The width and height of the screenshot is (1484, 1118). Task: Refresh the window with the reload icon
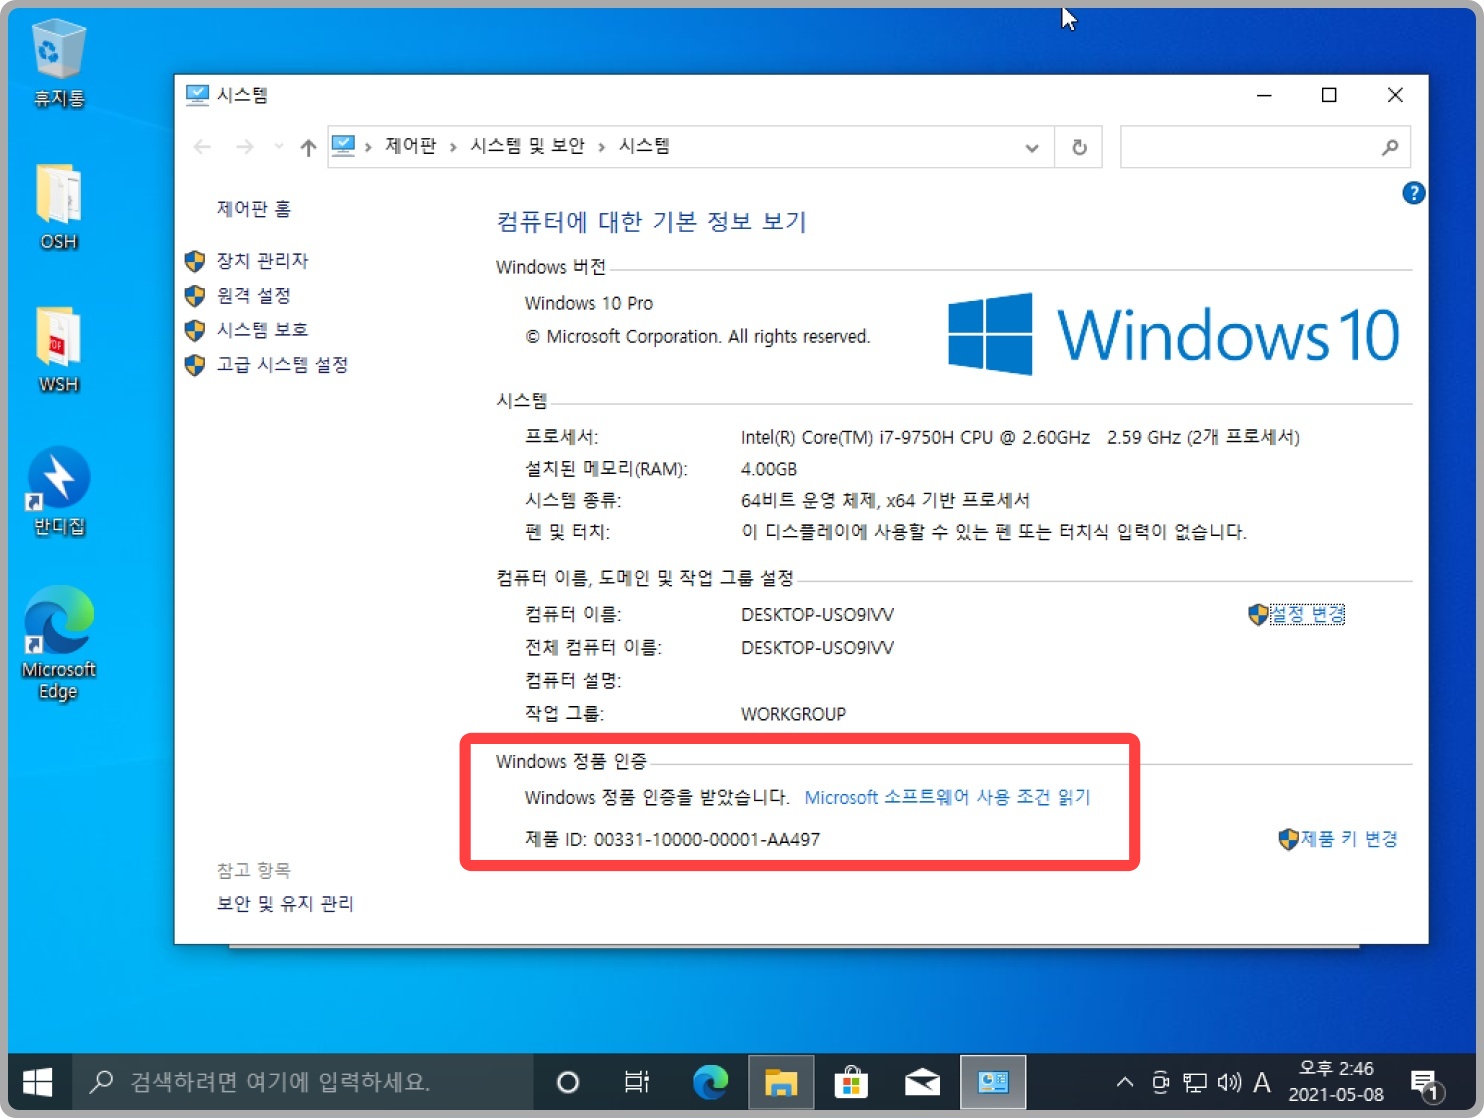pyautogui.click(x=1079, y=146)
